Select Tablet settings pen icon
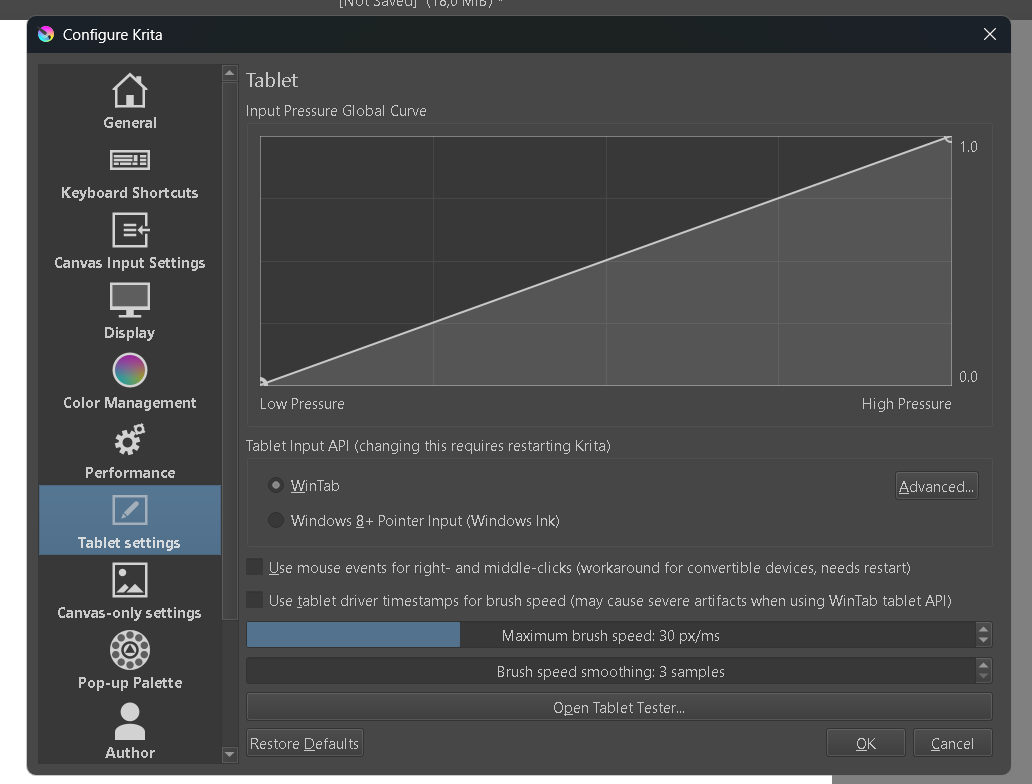 [130, 510]
